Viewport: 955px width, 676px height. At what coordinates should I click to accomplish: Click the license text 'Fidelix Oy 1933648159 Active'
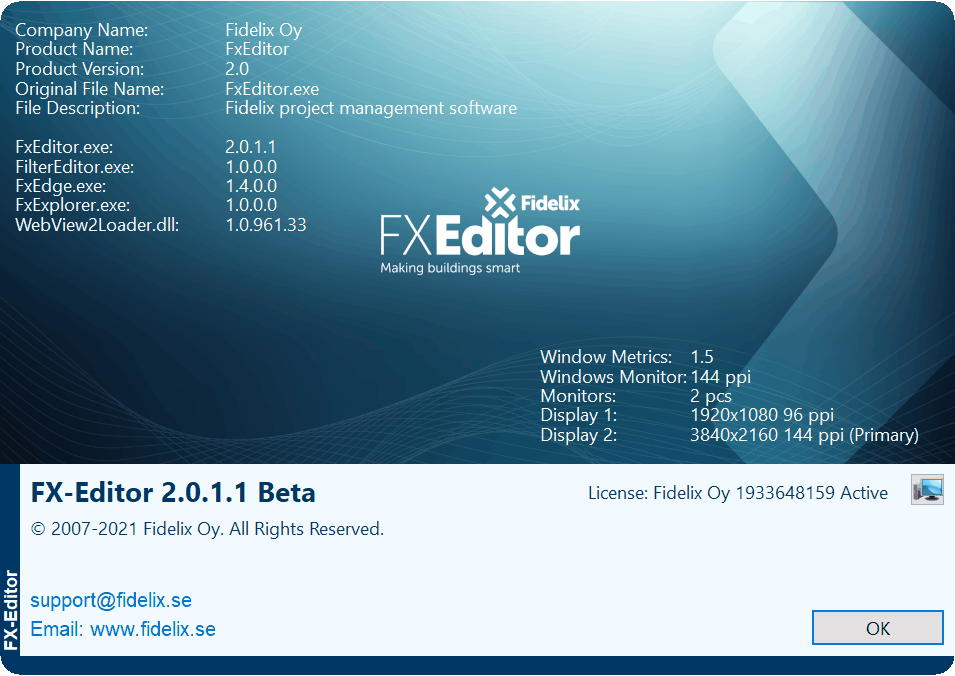click(x=770, y=493)
